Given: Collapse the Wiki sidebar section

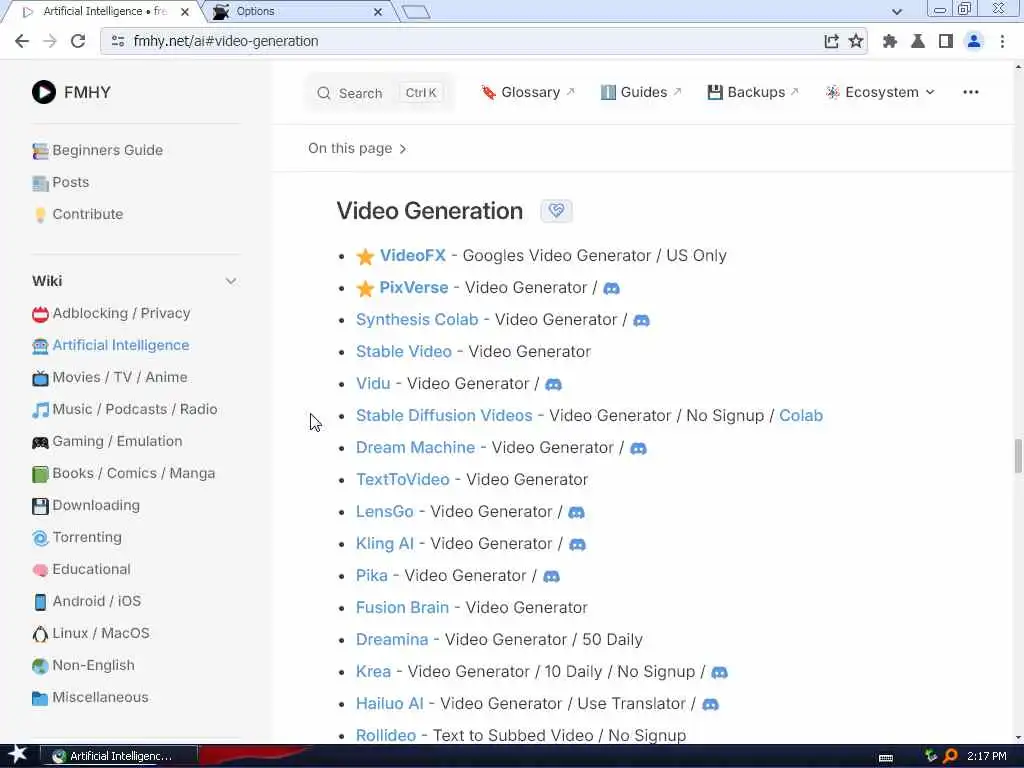Looking at the screenshot, I should 231,281.
